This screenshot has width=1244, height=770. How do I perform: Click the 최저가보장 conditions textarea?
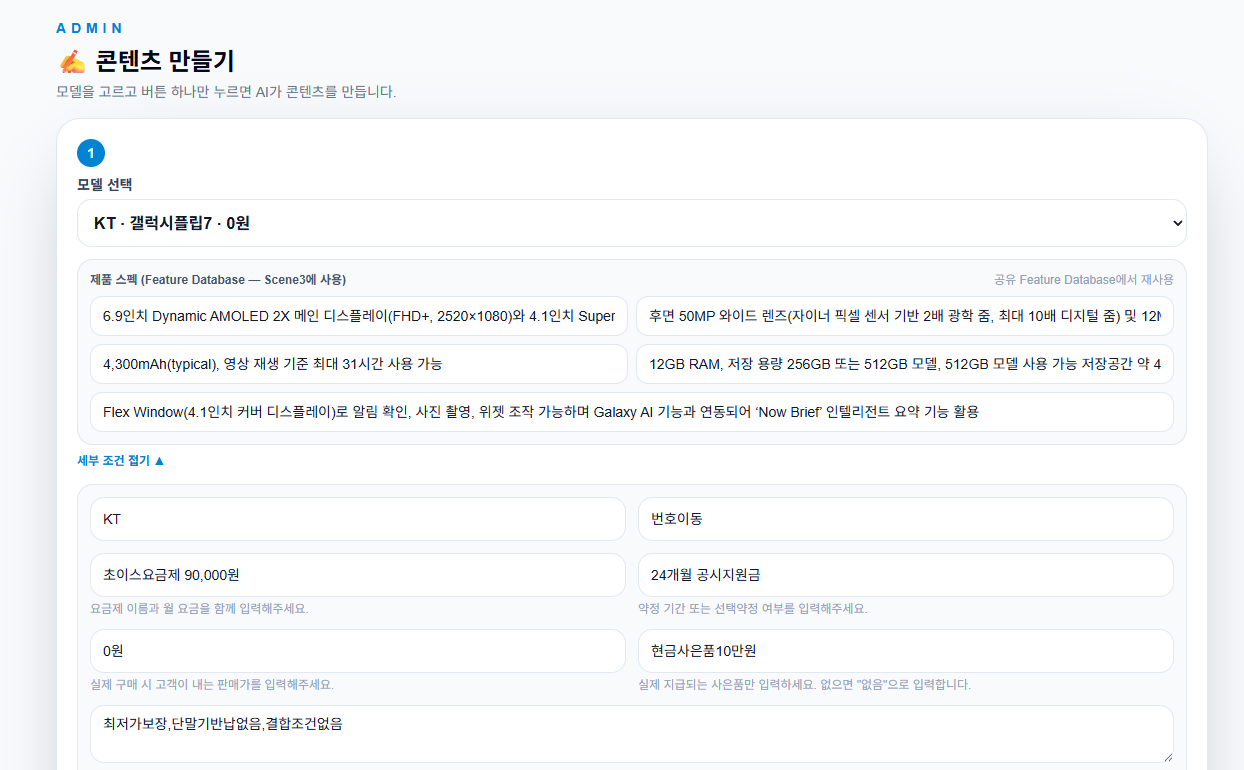[632, 734]
